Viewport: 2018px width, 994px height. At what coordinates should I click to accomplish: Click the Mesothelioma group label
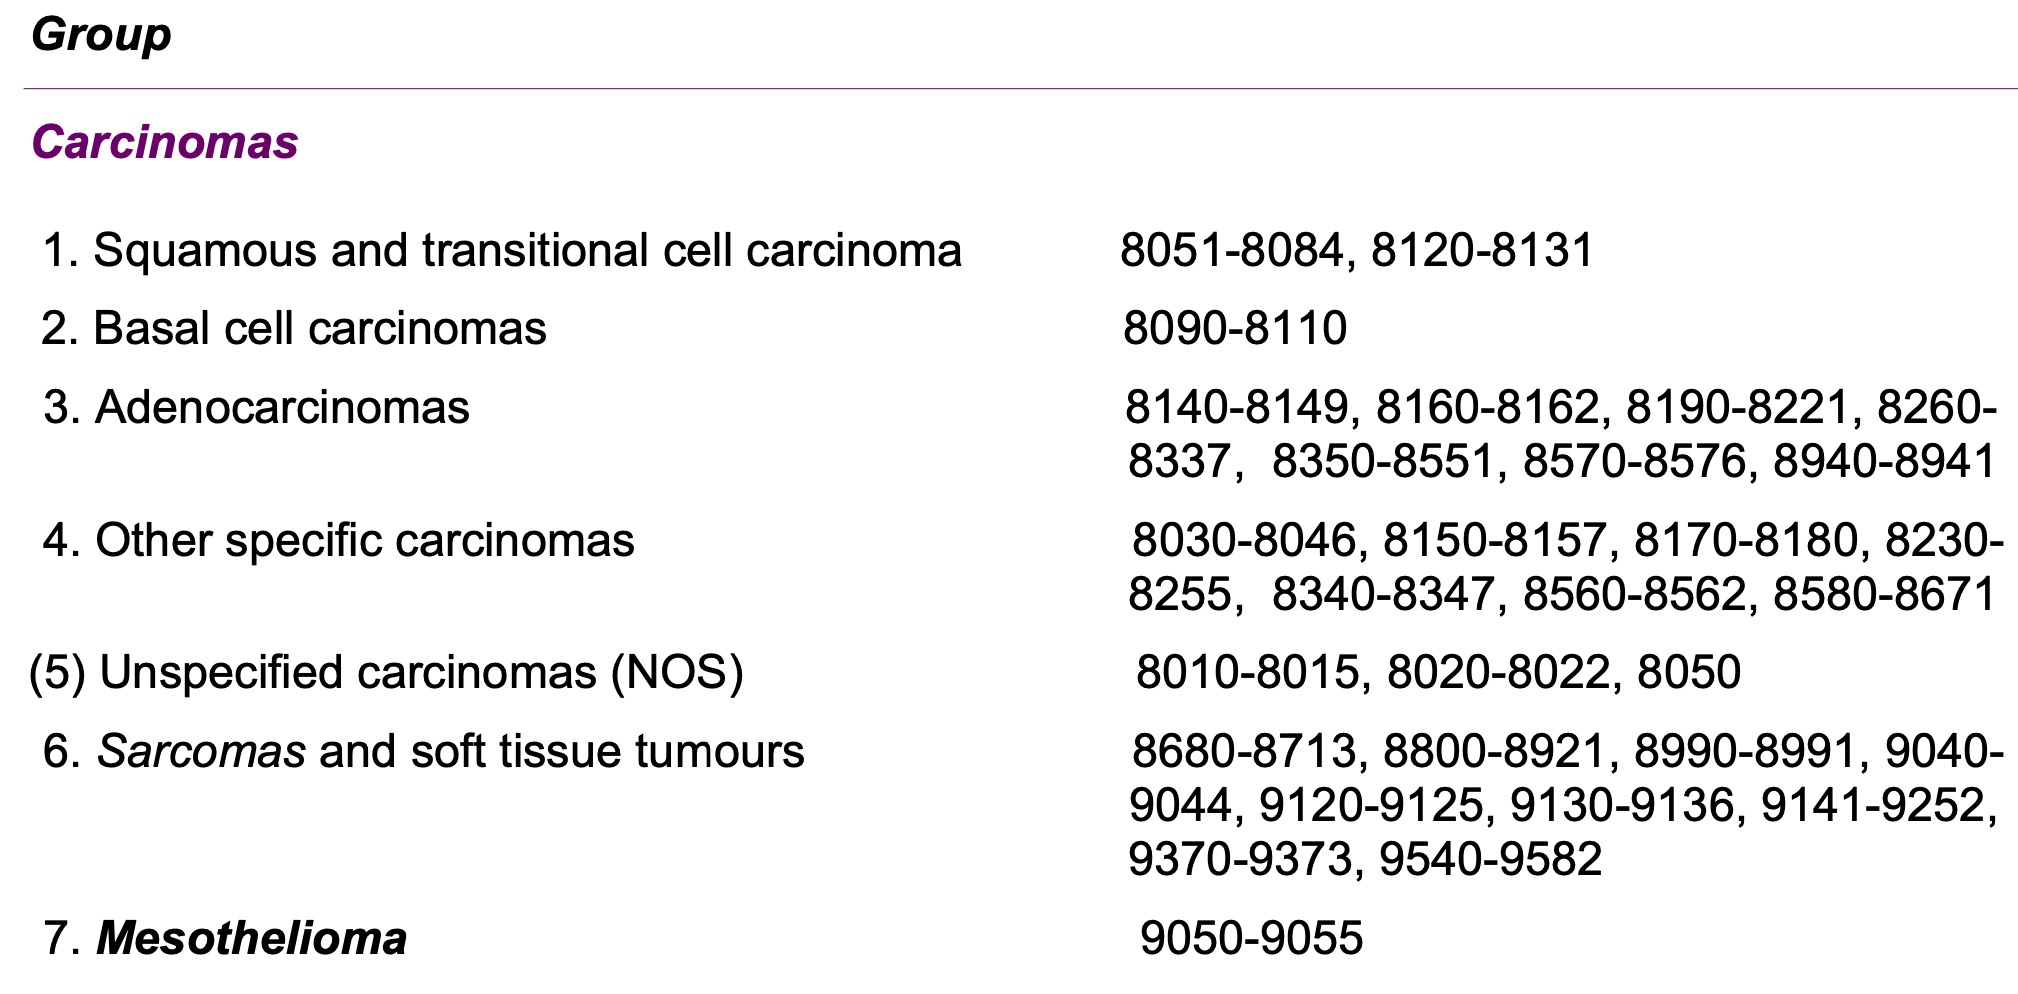point(225,938)
